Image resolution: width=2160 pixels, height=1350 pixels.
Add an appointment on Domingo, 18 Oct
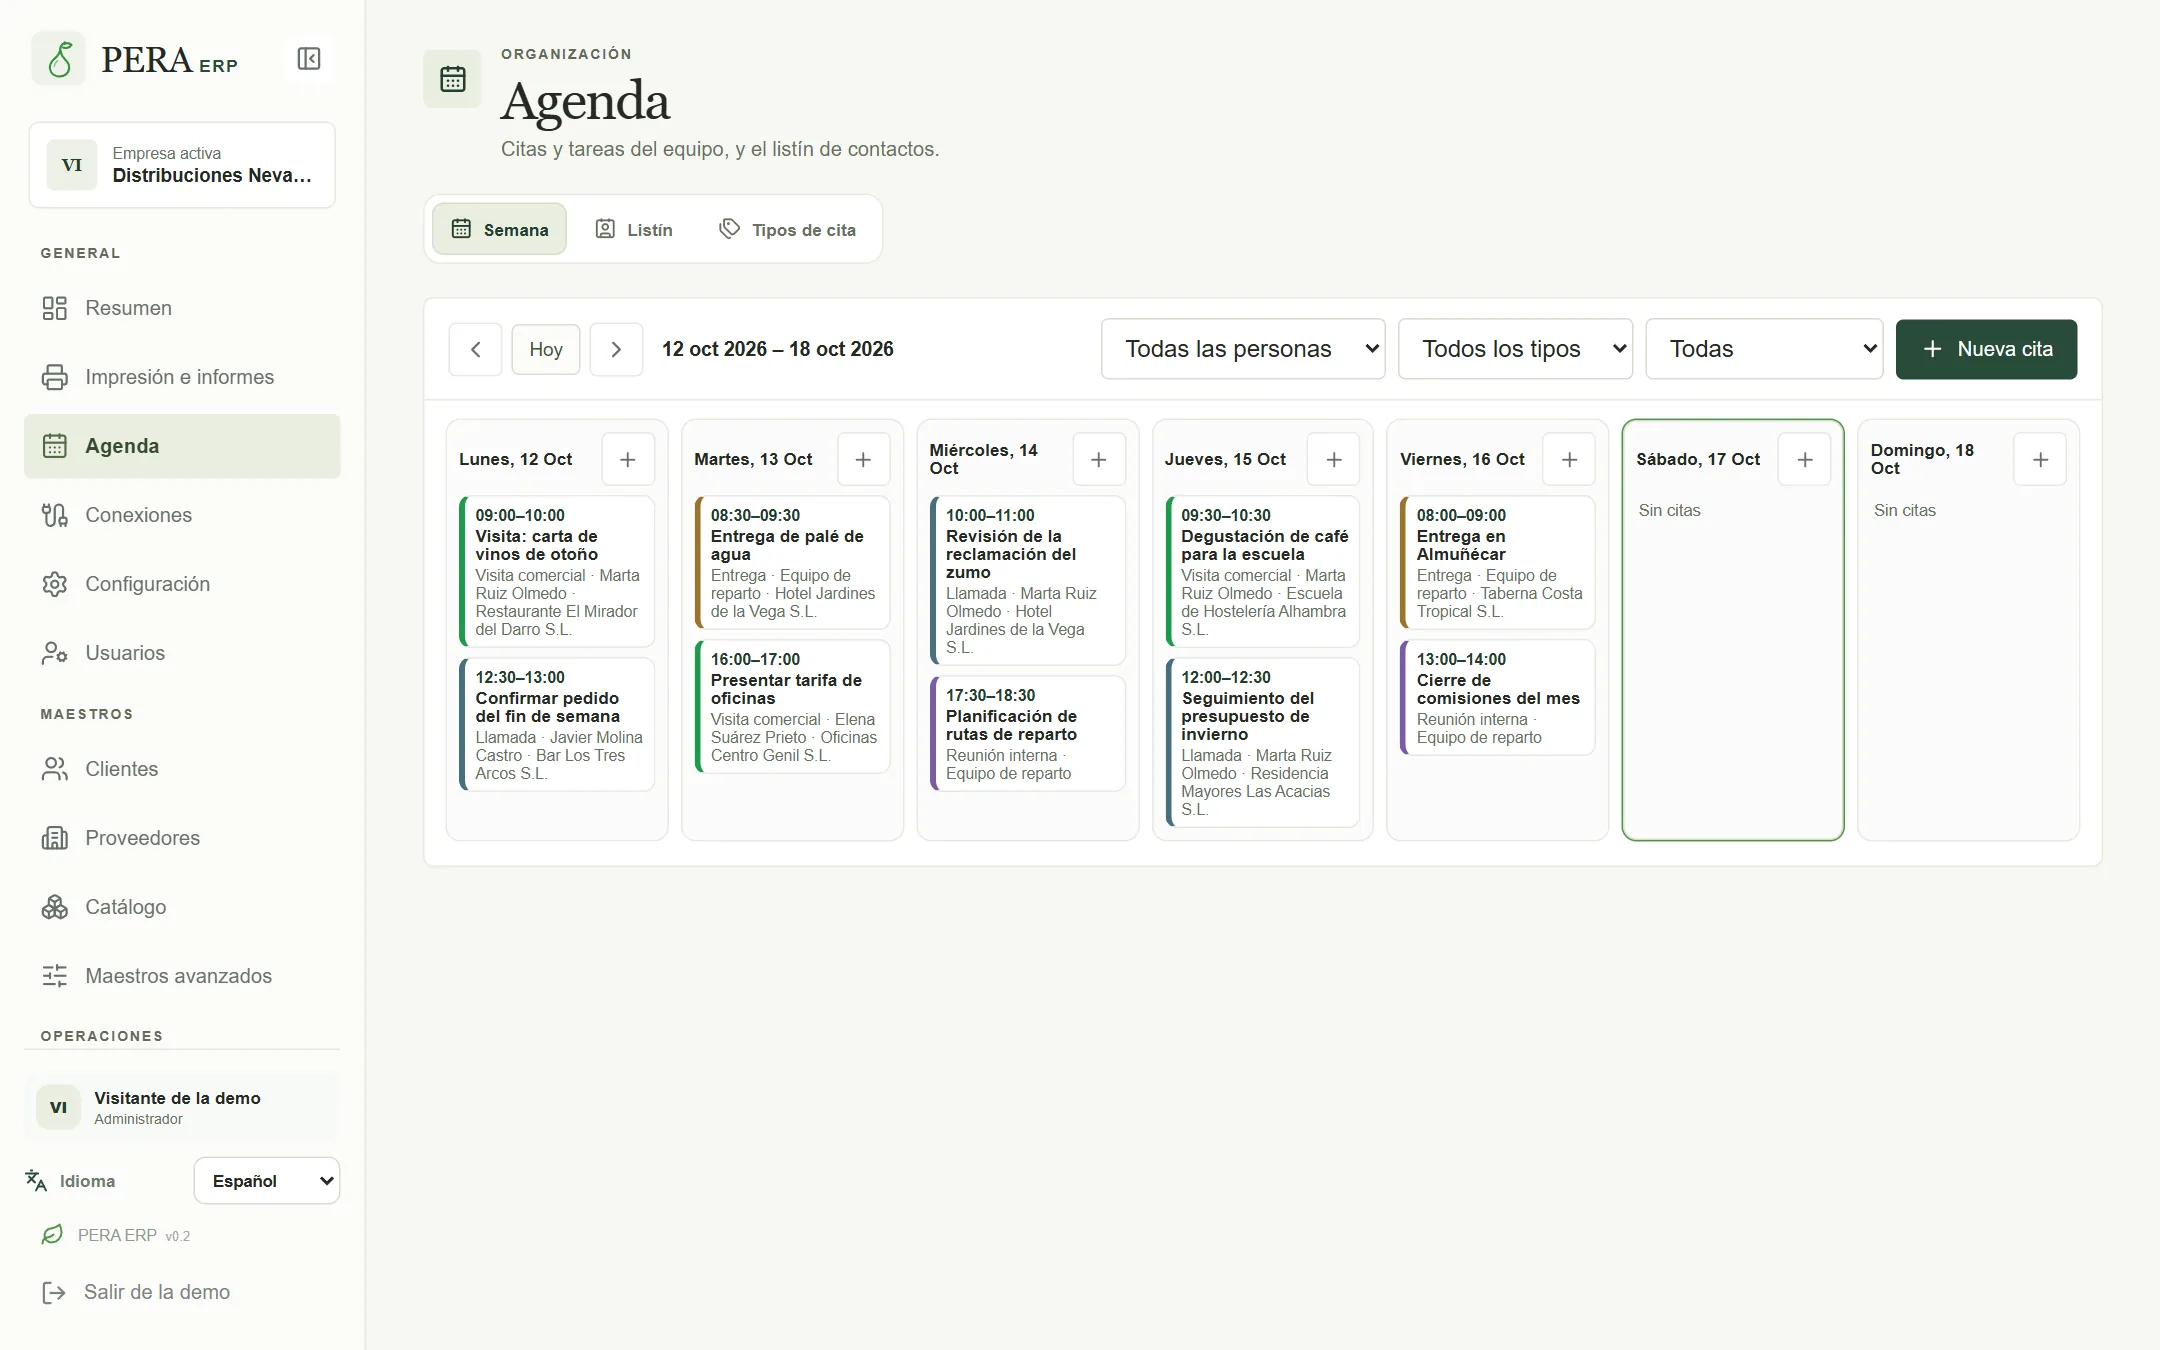[2041, 459]
